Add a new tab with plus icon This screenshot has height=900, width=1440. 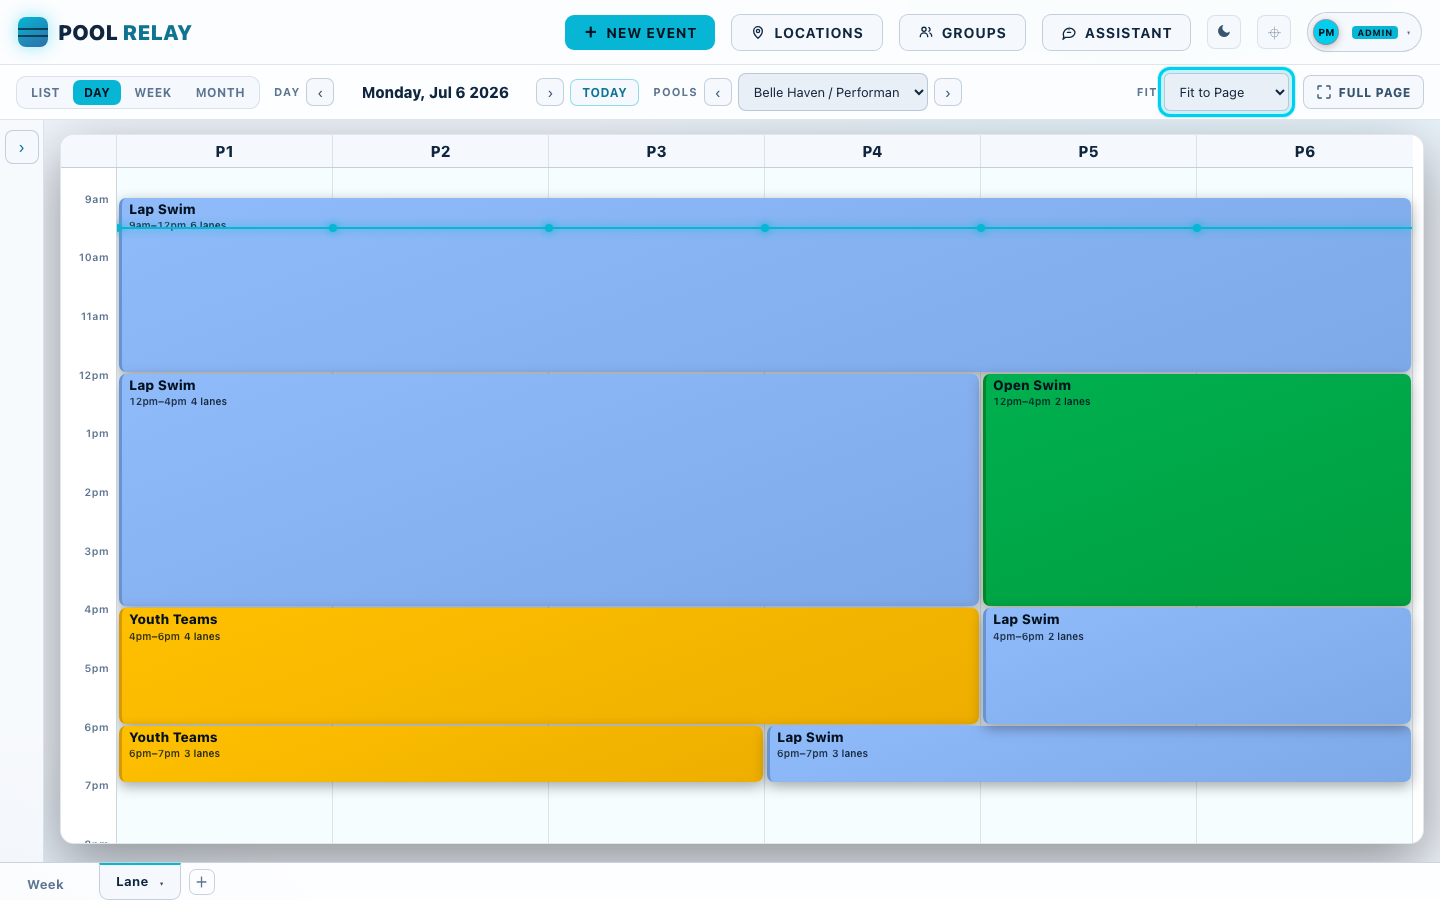(202, 882)
